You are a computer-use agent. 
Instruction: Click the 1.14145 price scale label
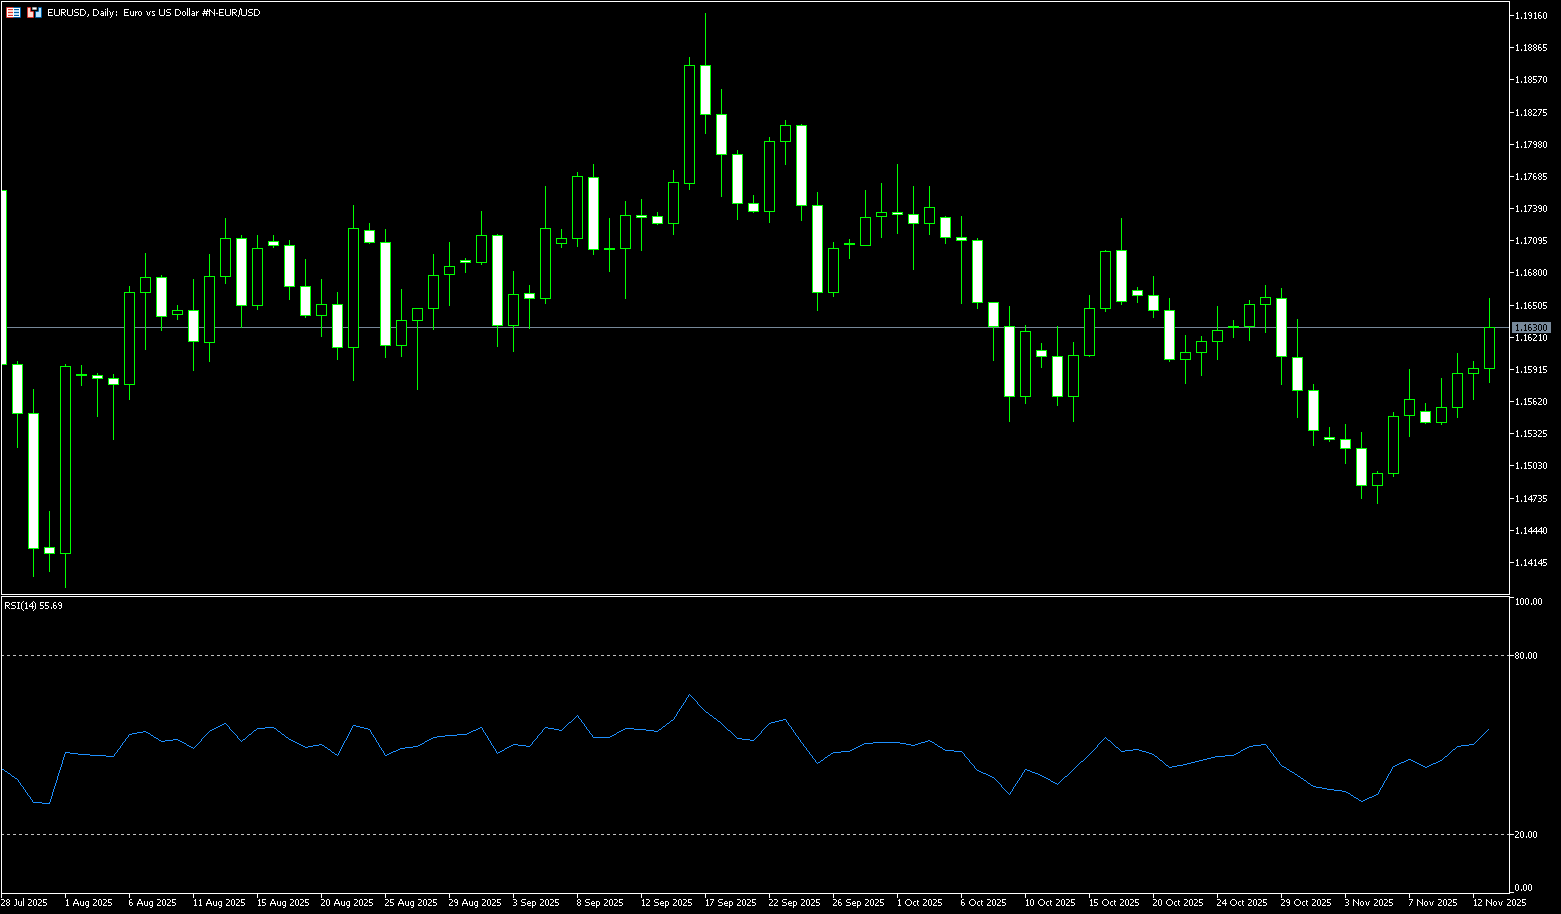[x=1531, y=562]
